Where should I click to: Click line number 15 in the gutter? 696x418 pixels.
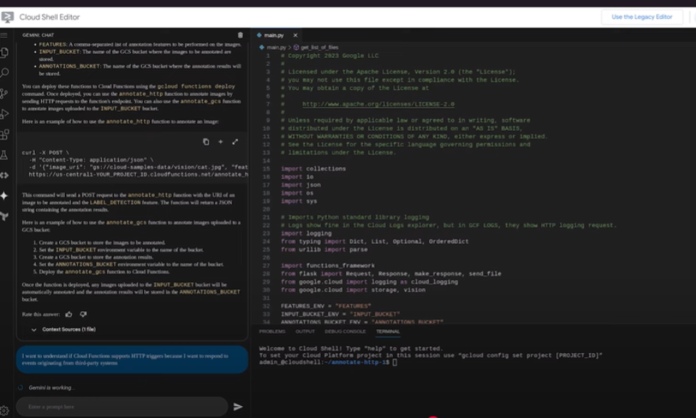click(266, 169)
